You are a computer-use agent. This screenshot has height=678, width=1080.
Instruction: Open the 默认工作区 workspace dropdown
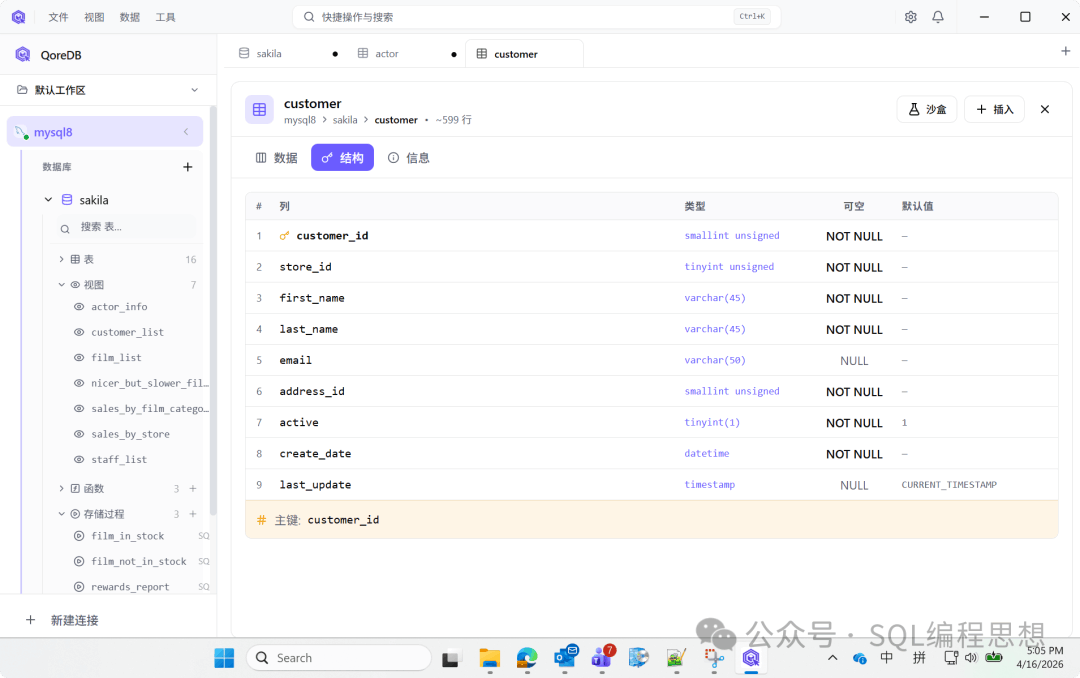[x=194, y=90]
